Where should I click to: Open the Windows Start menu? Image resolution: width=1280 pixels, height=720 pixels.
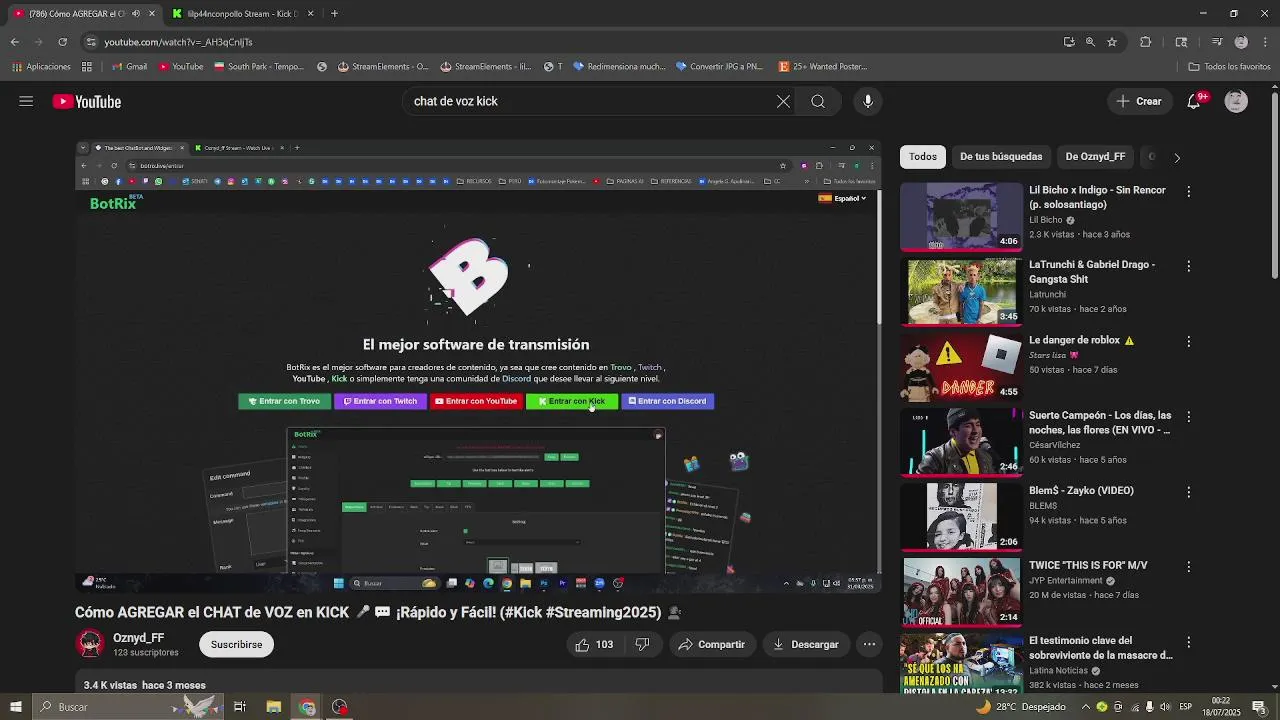tap(15, 707)
